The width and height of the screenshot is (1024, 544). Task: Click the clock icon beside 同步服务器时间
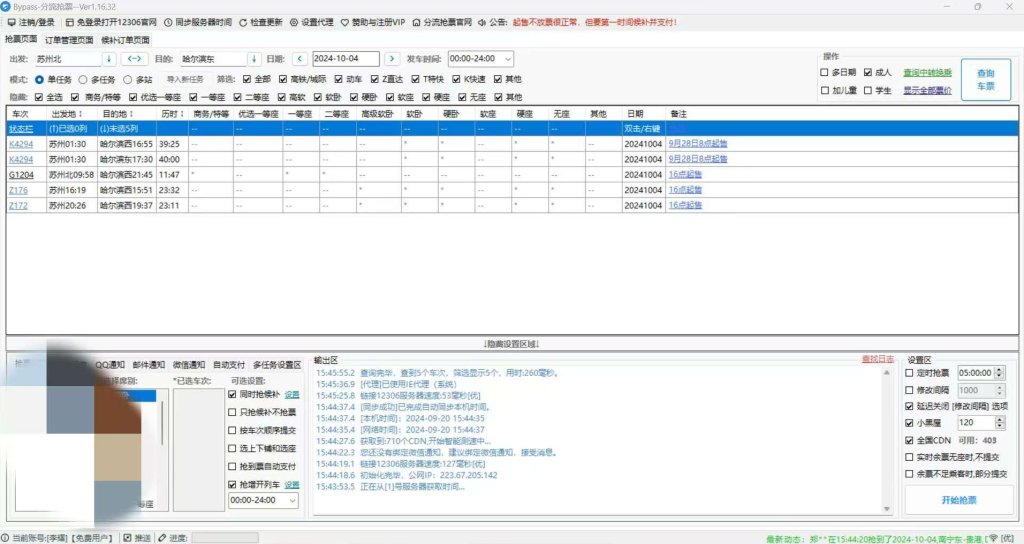168,22
